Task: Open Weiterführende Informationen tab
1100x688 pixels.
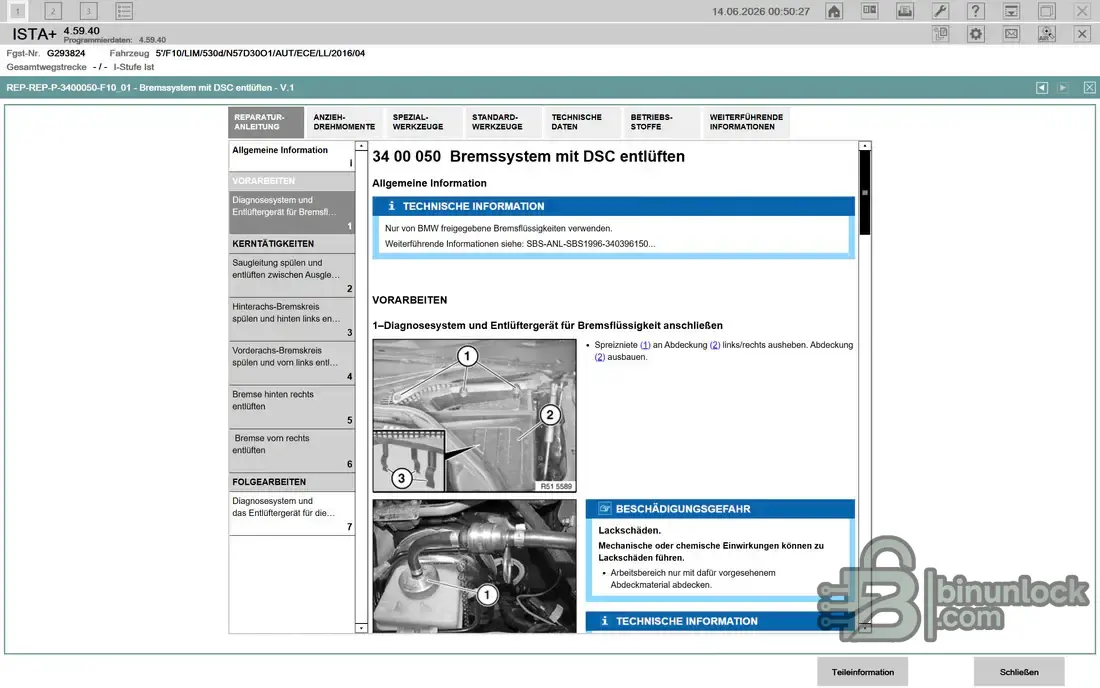Action: [746, 122]
